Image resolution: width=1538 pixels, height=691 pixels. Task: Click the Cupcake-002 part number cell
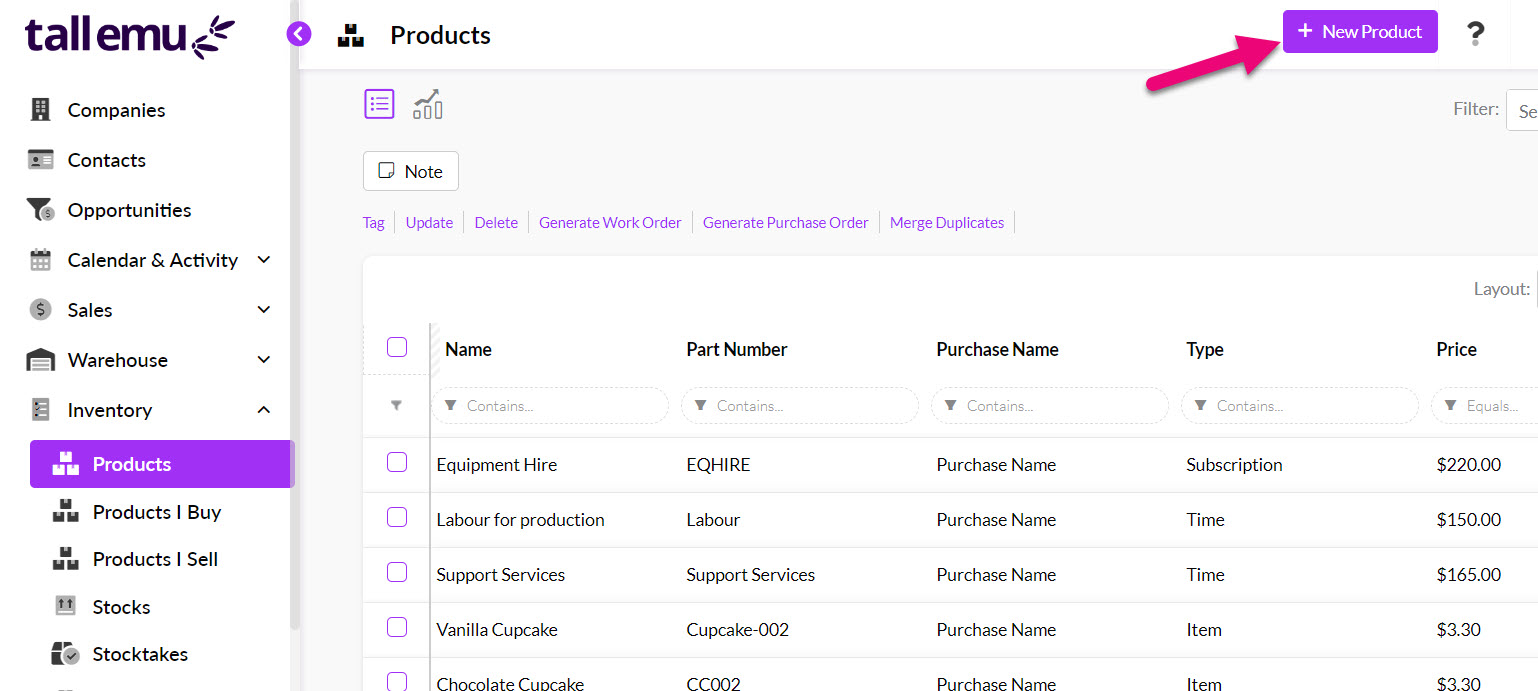738,630
